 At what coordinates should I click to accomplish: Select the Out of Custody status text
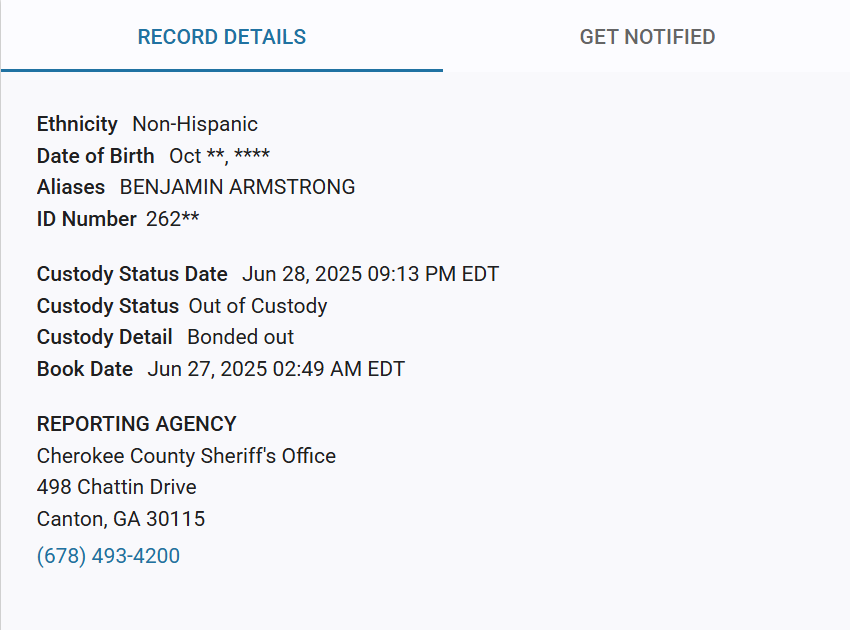258,306
